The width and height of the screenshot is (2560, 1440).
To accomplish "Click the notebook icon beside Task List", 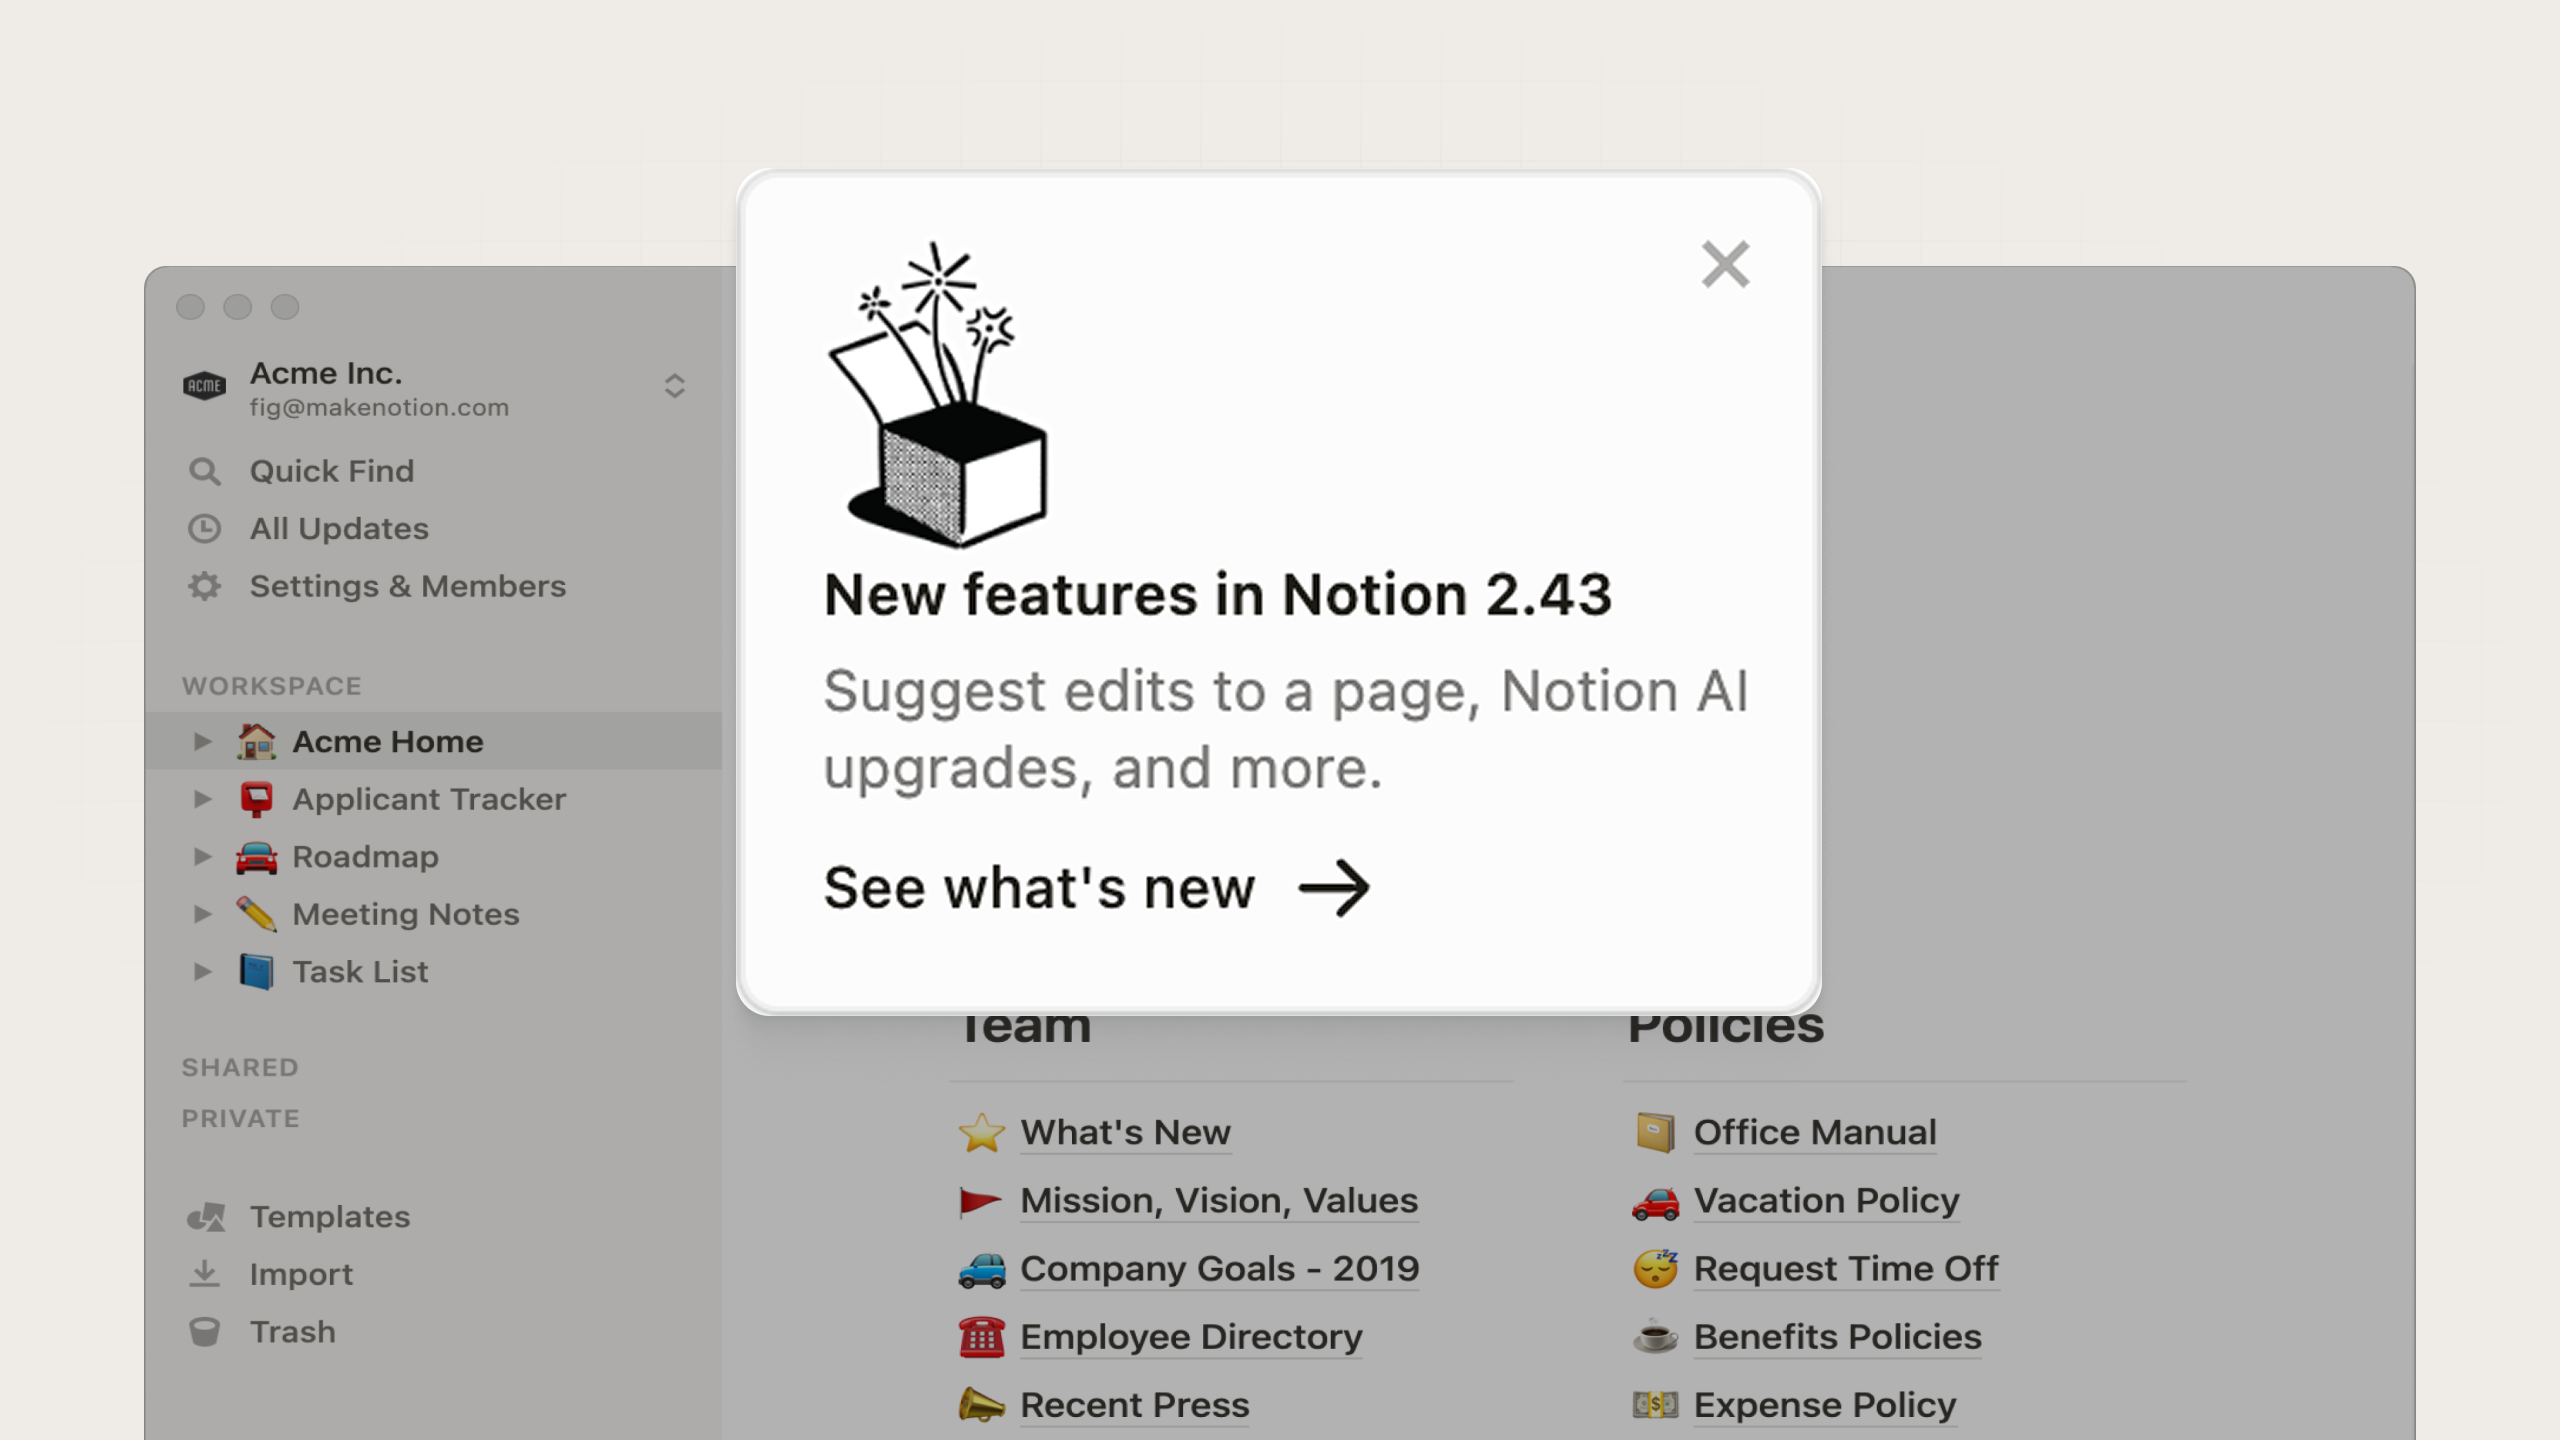I will point(257,971).
